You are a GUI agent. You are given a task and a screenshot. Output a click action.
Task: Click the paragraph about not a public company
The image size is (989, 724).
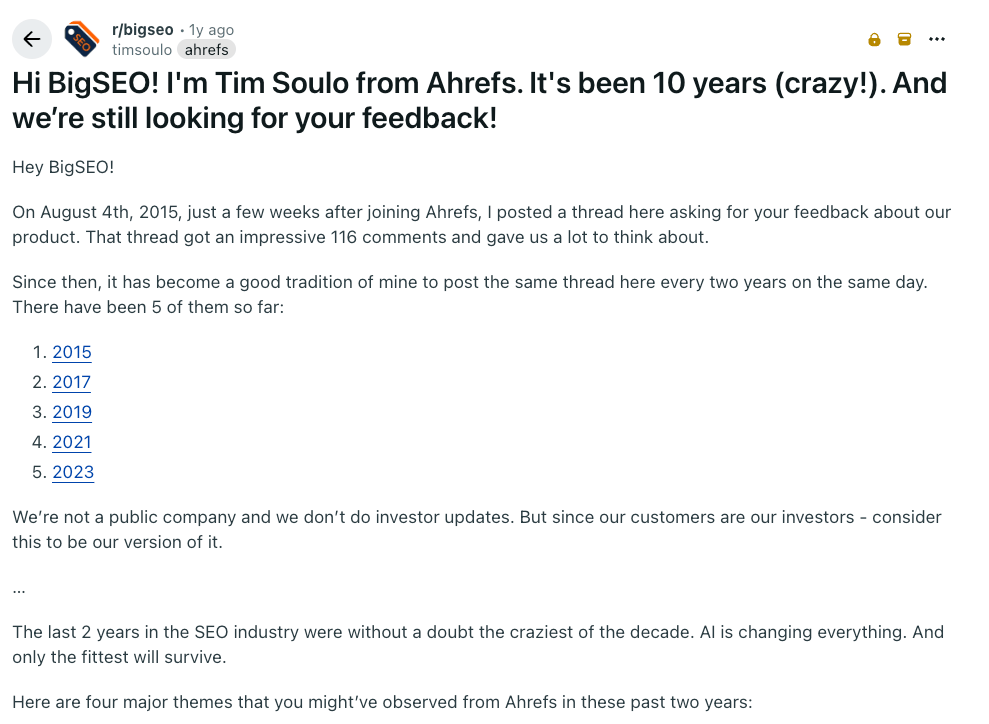[476, 530]
